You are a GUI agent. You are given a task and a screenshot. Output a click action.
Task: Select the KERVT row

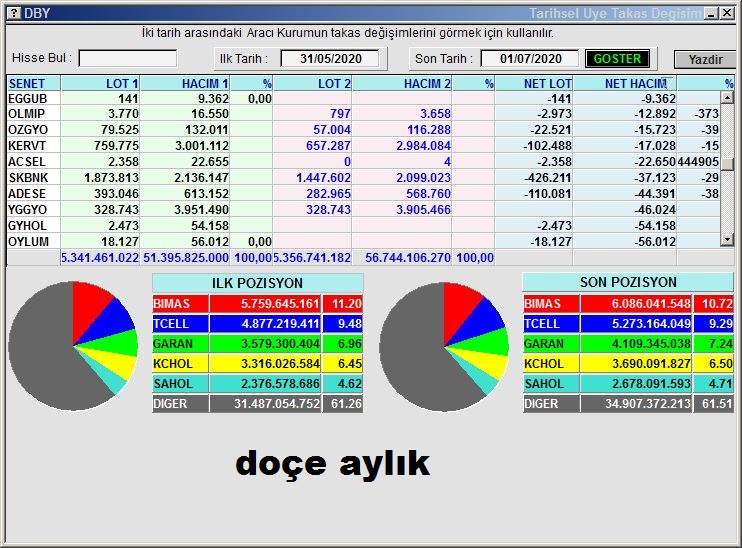click(x=363, y=145)
